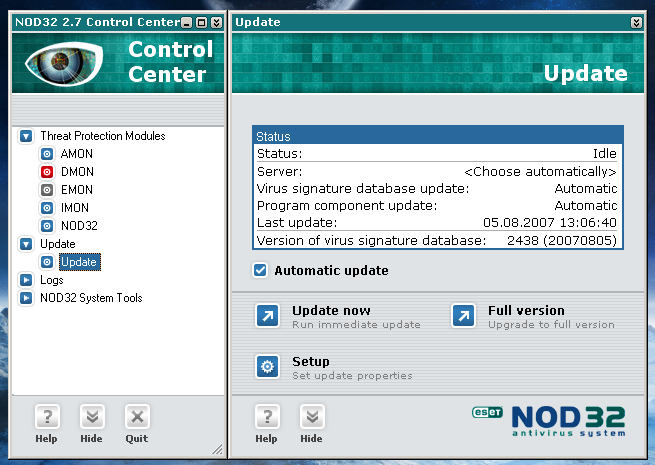Image resolution: width=655 pixels, height=465 pixels.
Task: Click the blue Status table header
Action: [438, 136]
